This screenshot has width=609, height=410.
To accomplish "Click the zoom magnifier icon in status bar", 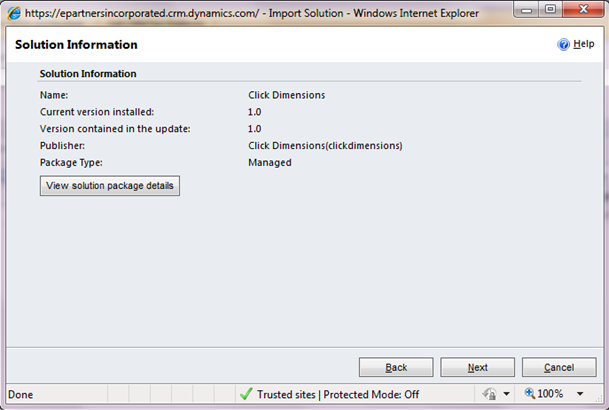I will [530, 394].
